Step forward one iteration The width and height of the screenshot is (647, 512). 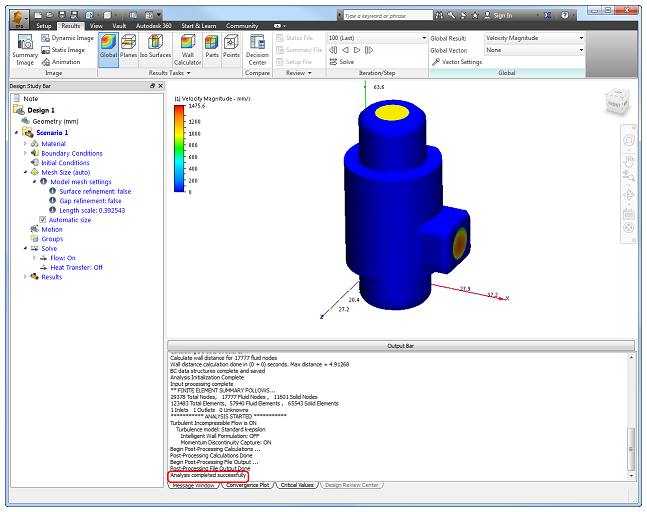pyautogui.click(x=357, y=50)
